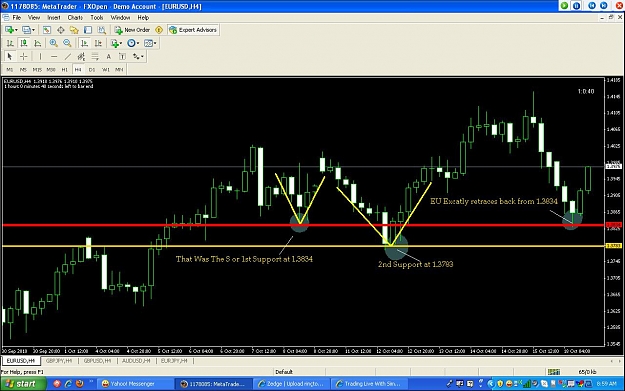
Task: Launch MetaEditor via yellow diamond icon
Action: pyautogui.click(x=159, y=30)
